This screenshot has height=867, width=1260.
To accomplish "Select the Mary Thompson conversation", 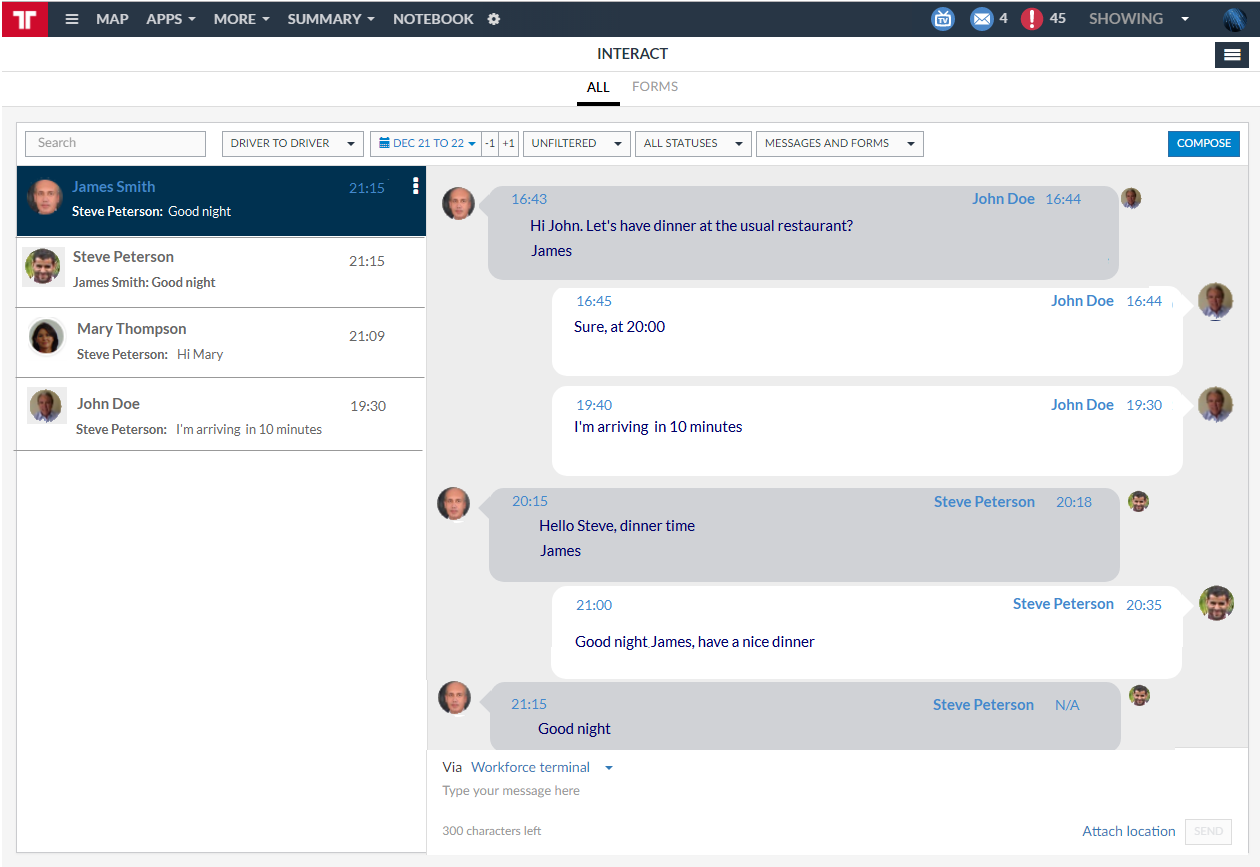I will [220, 341].
